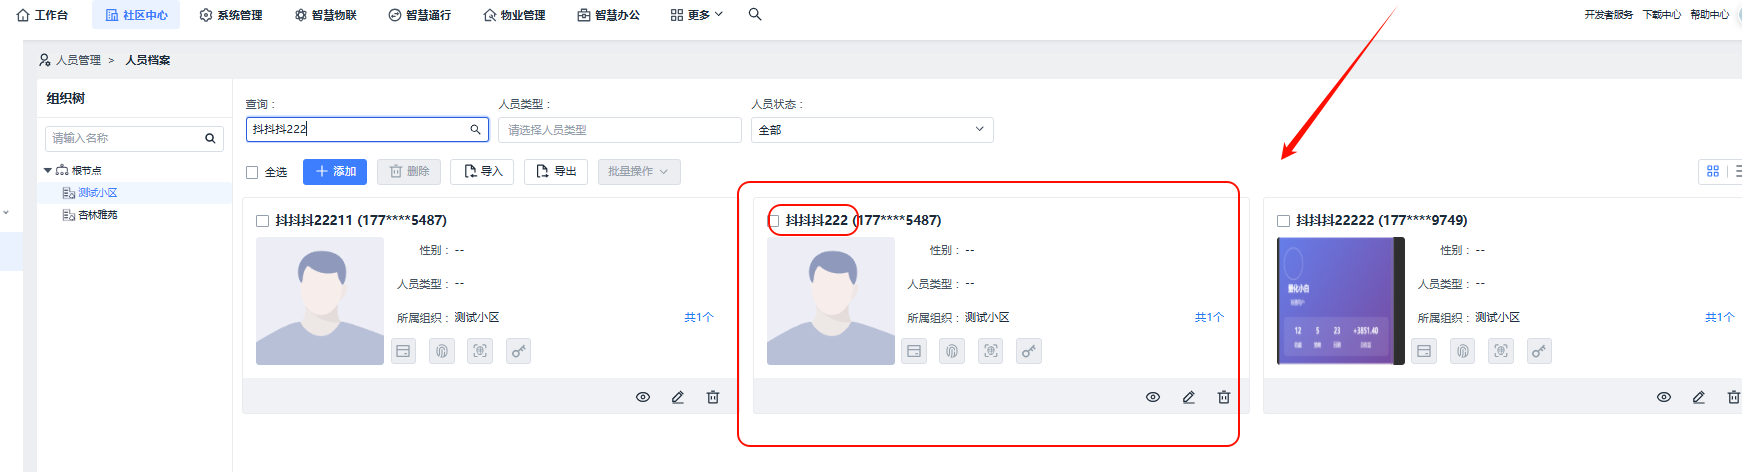Click the 人员管理 breadcrumb
1742x472 pixels.
[78, 60]
